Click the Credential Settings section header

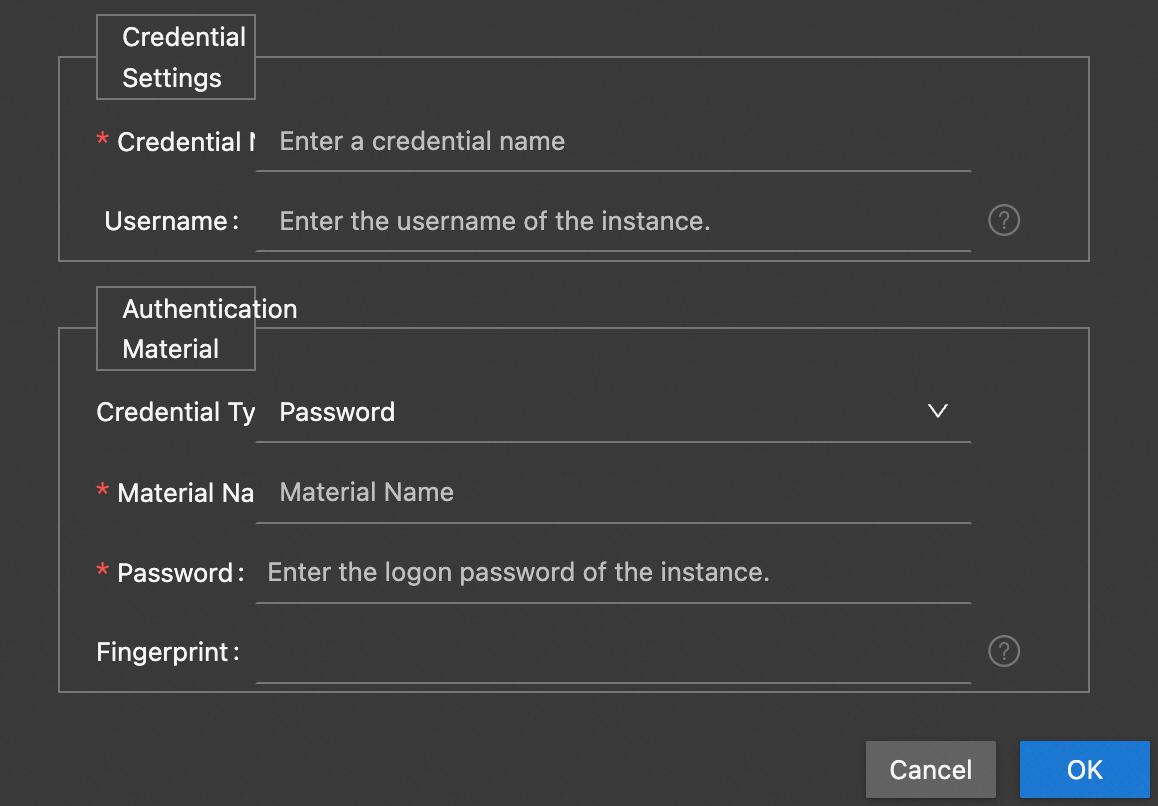click(176, 58)
